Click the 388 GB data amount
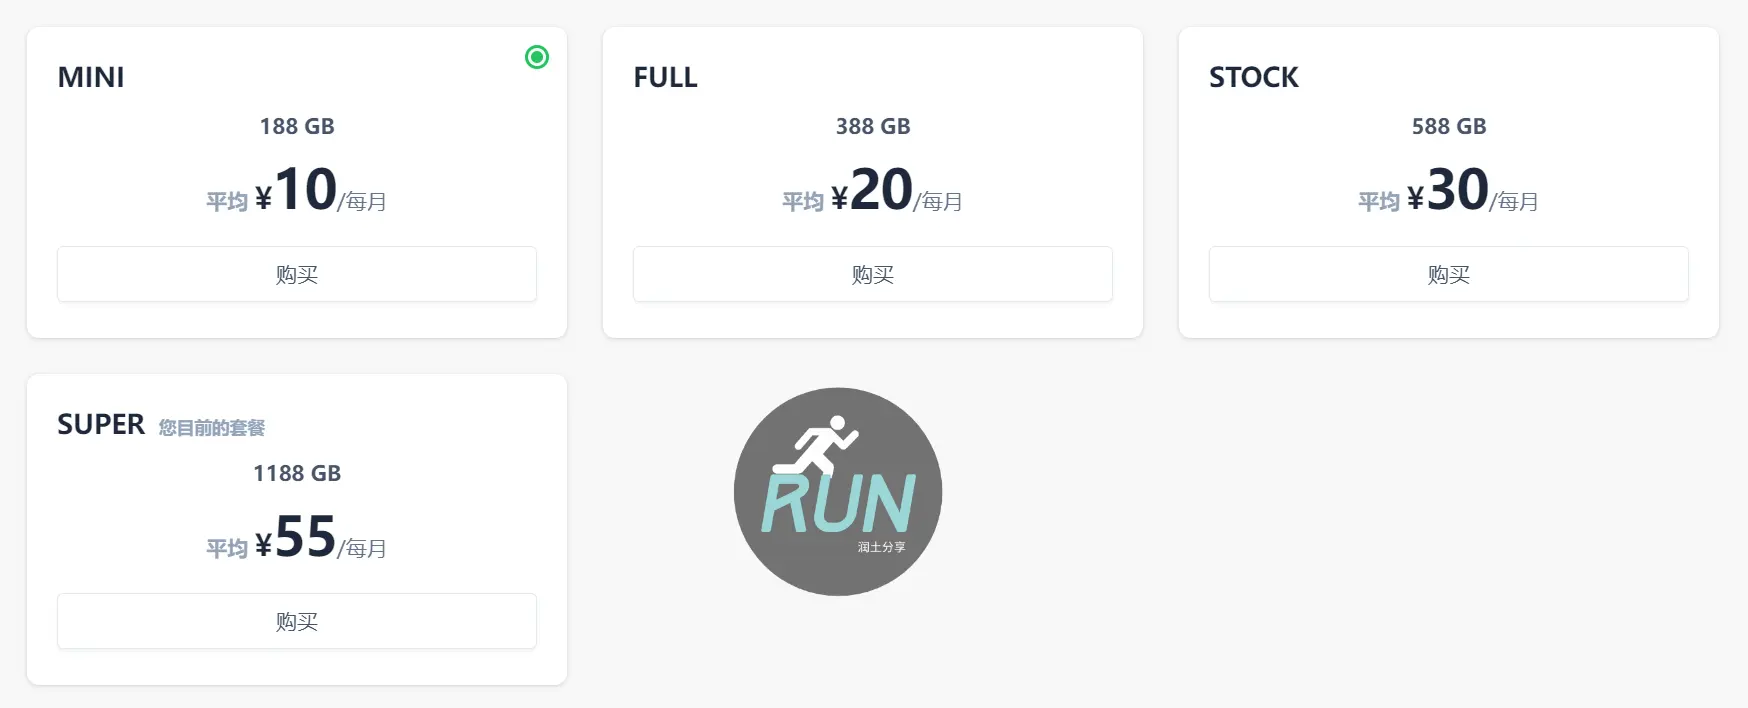This screenshot has width=1748, height=708. [x=873, y=126]
